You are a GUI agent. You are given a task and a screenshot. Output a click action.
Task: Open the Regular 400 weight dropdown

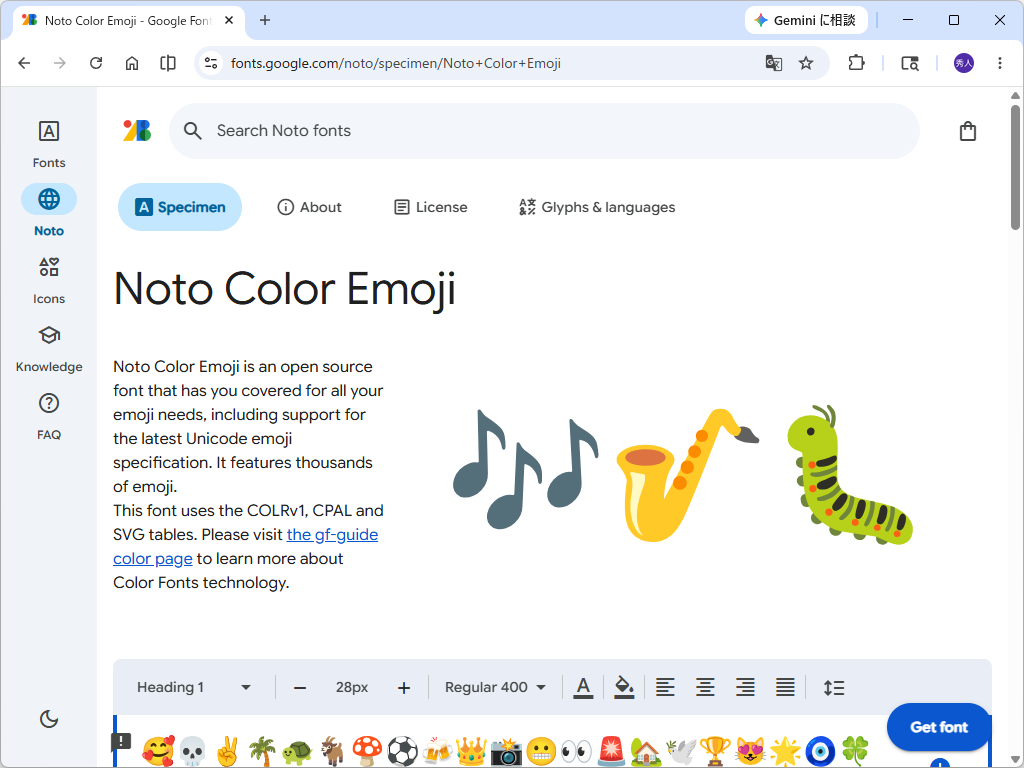(x=495, y=687)
